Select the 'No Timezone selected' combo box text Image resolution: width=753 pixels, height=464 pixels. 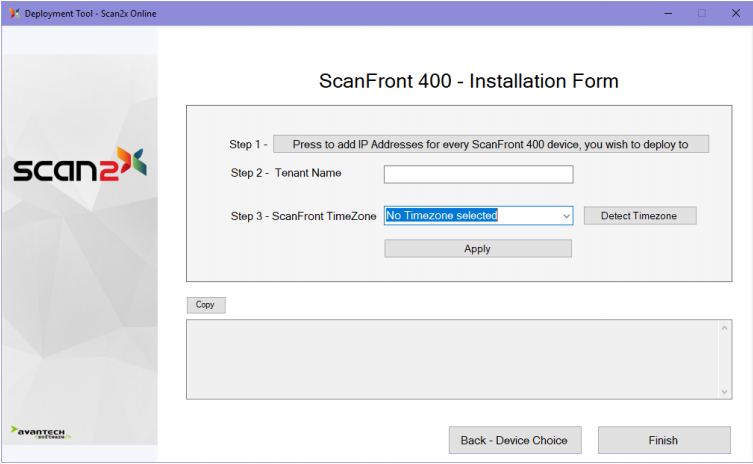470,216
